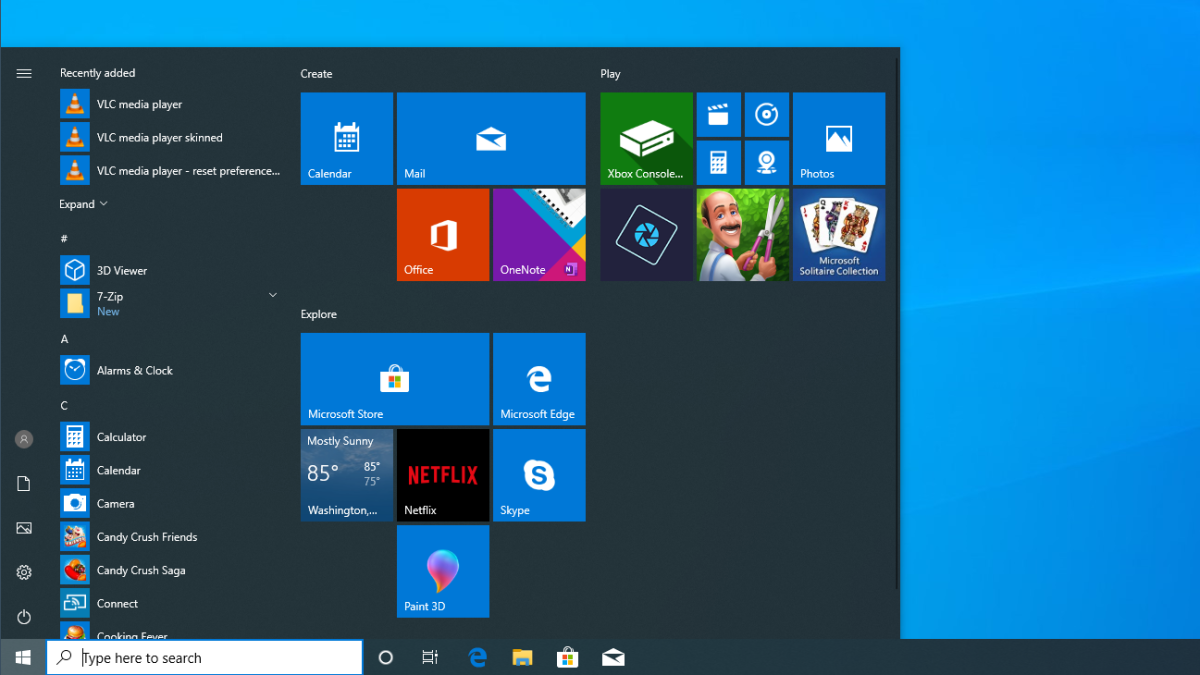The height and width of the screenshot is (675, 1200).
Task: Select Alarms & Clock from app list
Action: [x=134, y=370]
